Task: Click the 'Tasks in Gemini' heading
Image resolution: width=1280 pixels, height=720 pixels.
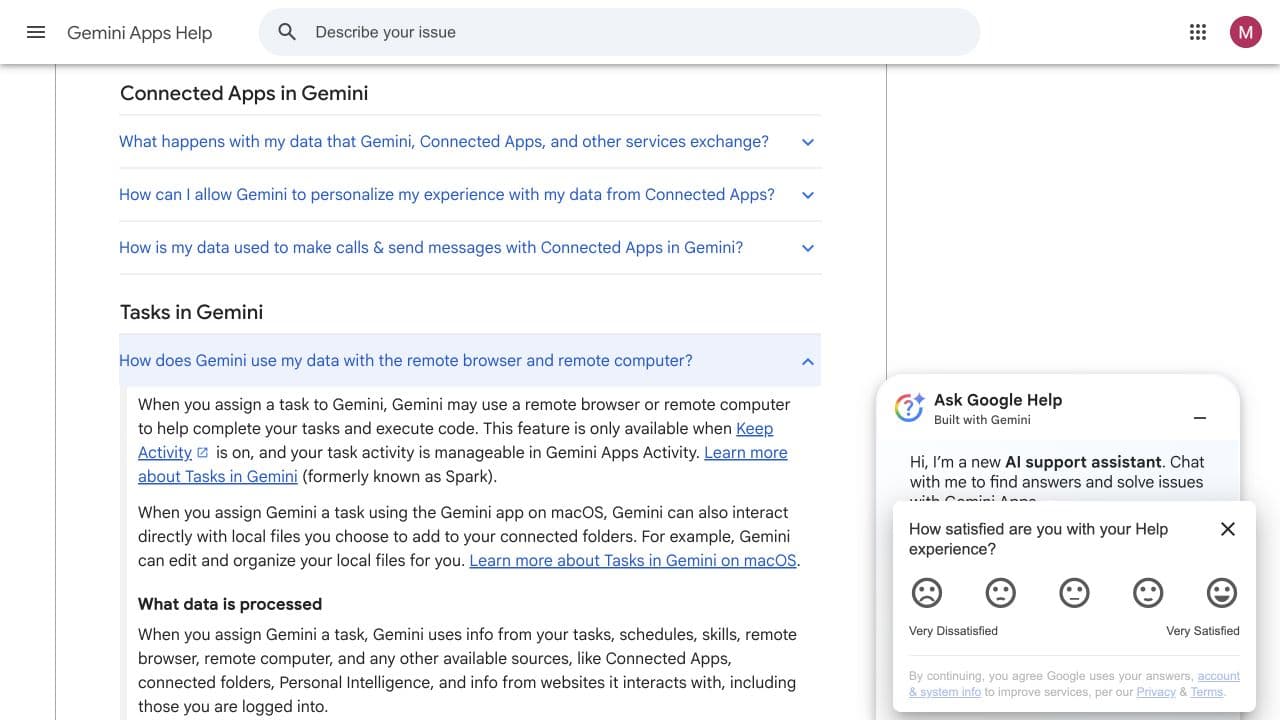Action: click(192, 312)
